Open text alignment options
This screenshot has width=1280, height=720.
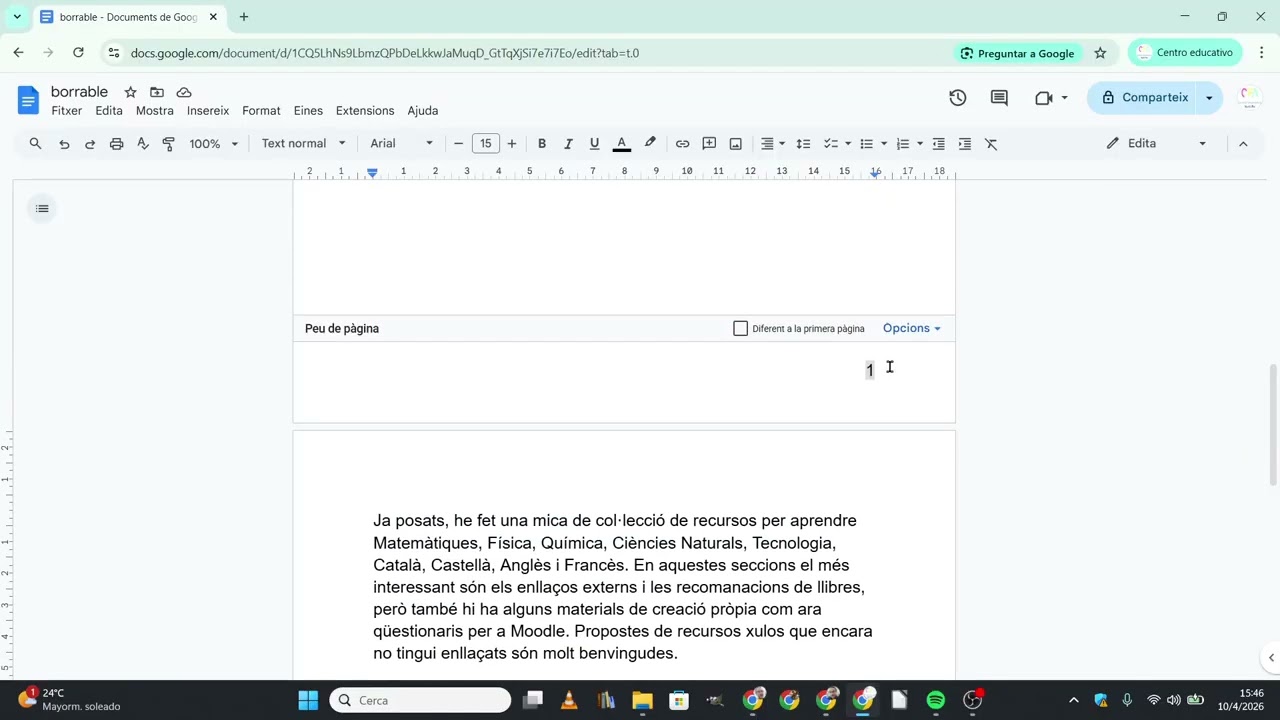[773, 144]
